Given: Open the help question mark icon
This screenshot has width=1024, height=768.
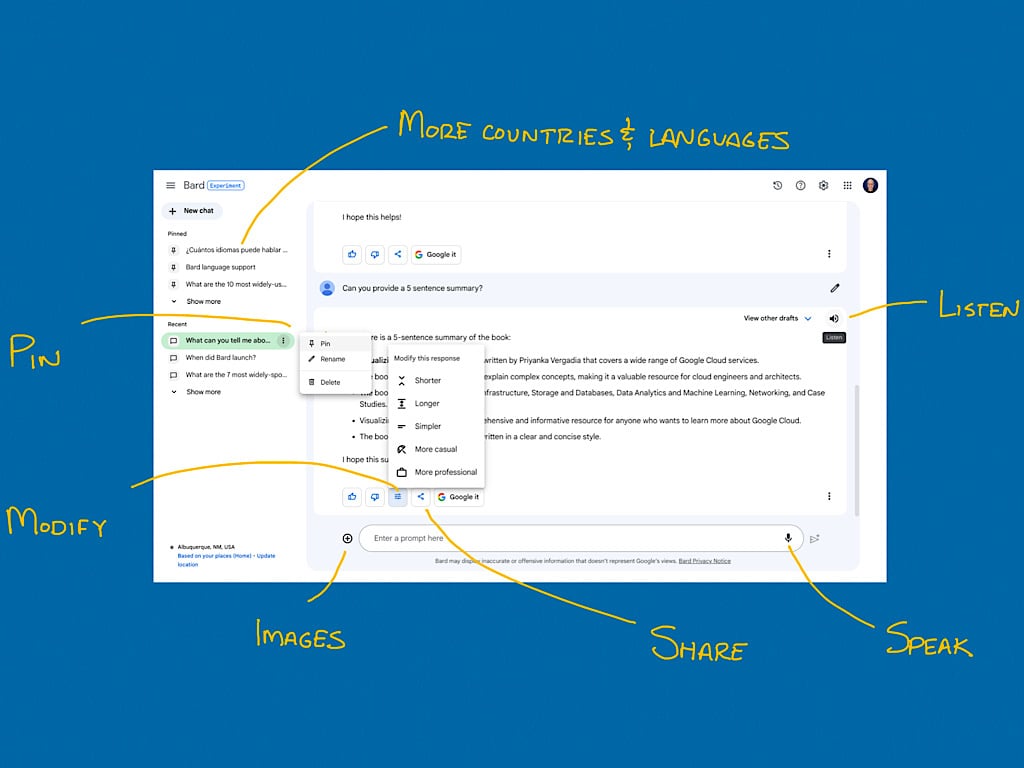Looking at the screenshot, I should tap(800, 185).
